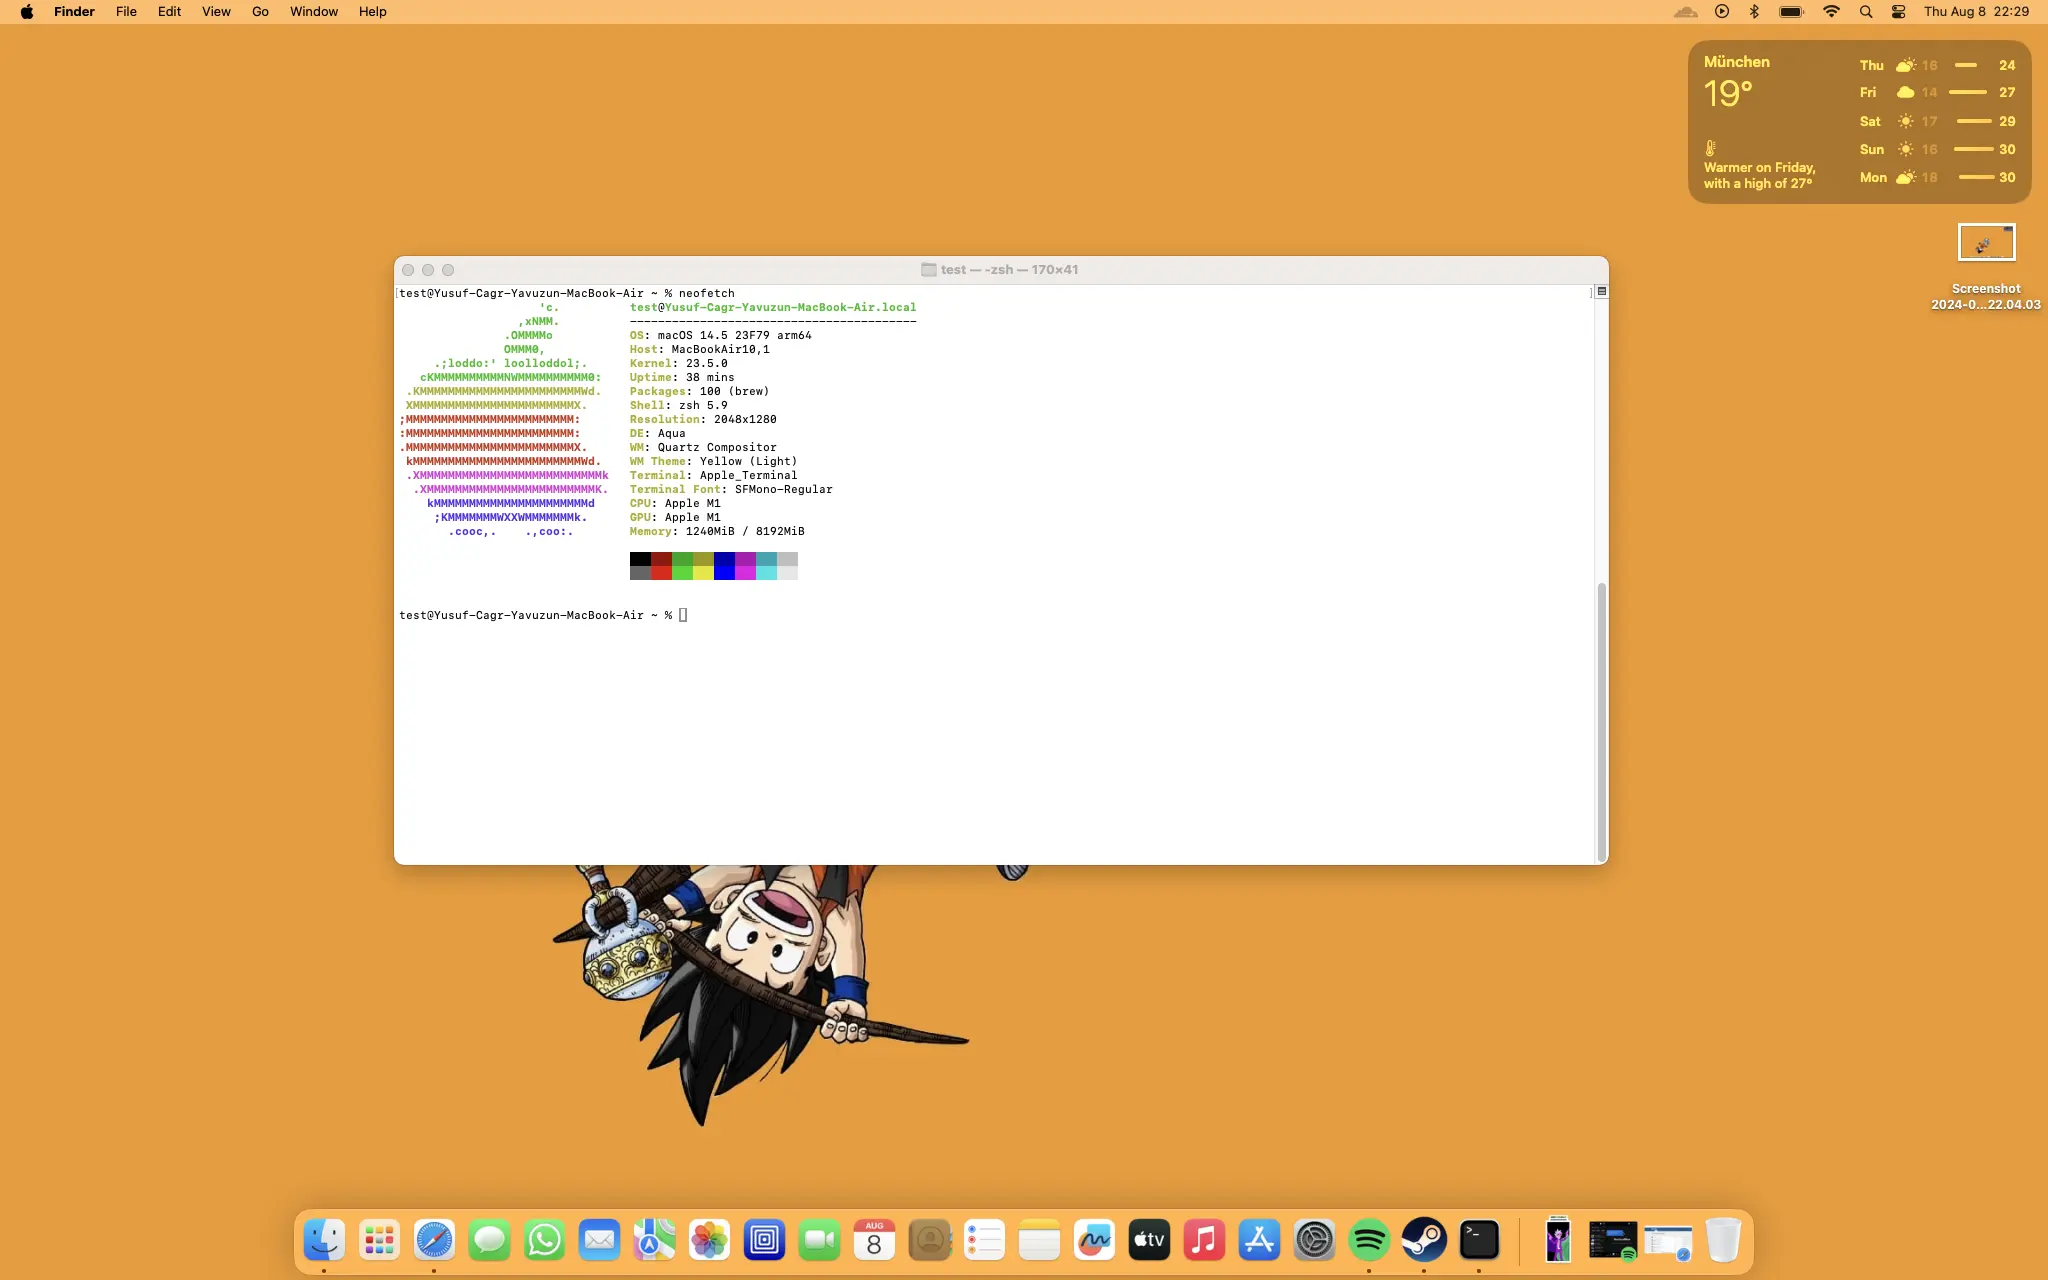Click the split pane button in Terminal
The height and width of the screenshot is (1280, 2048).
1601,291
